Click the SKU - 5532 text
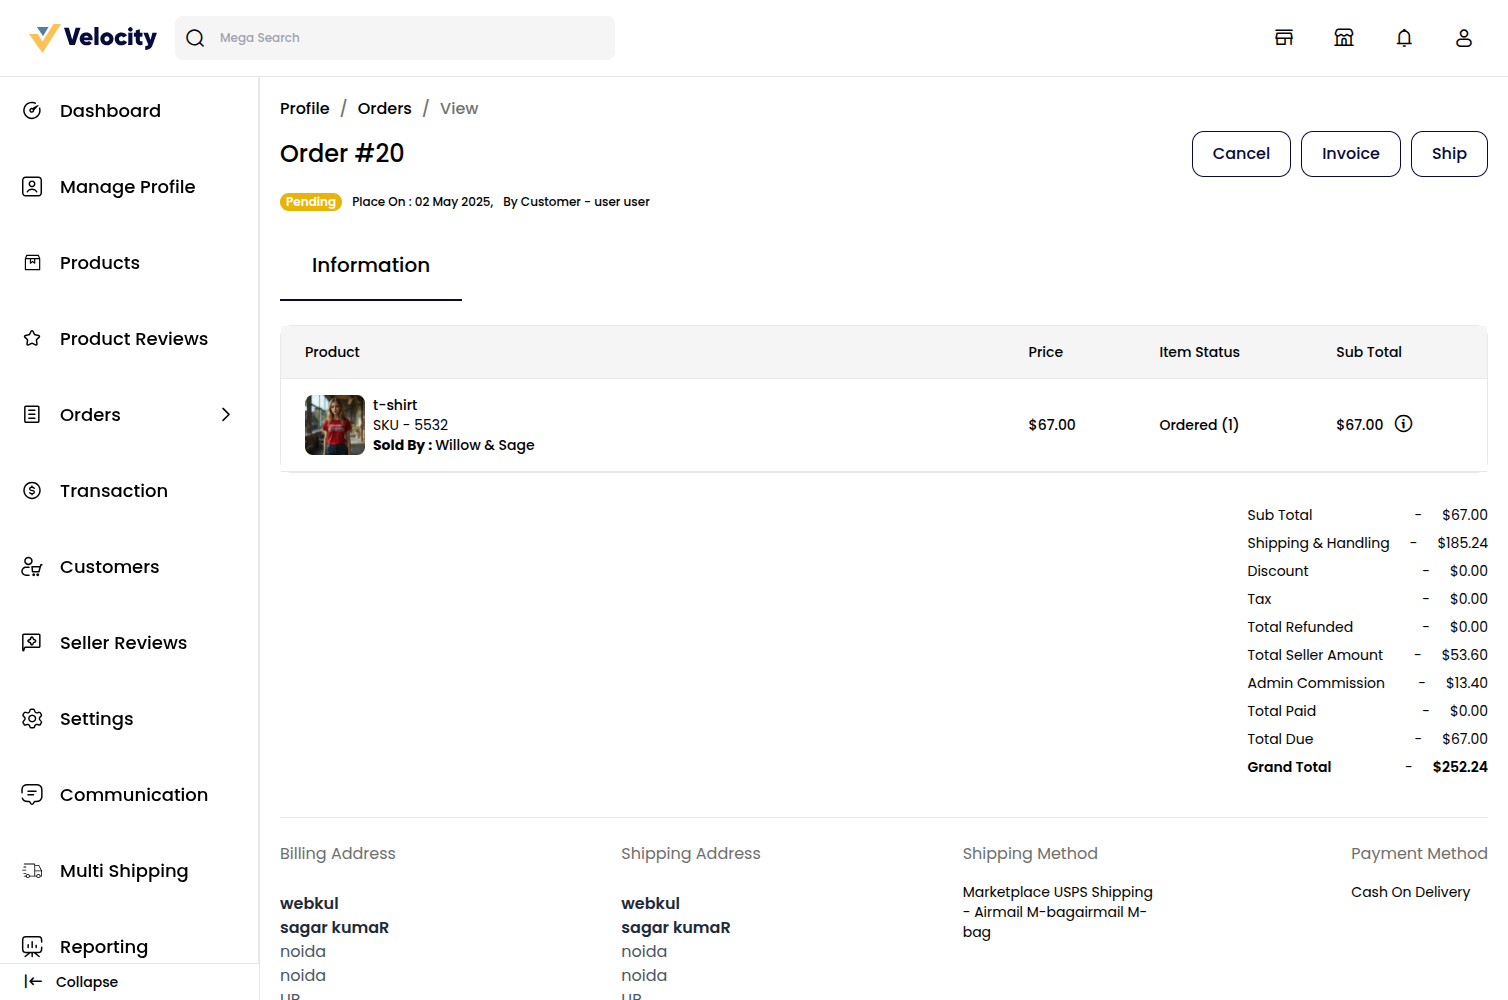The height and width of the screenshot is (1000, 1508). [411, 425]
